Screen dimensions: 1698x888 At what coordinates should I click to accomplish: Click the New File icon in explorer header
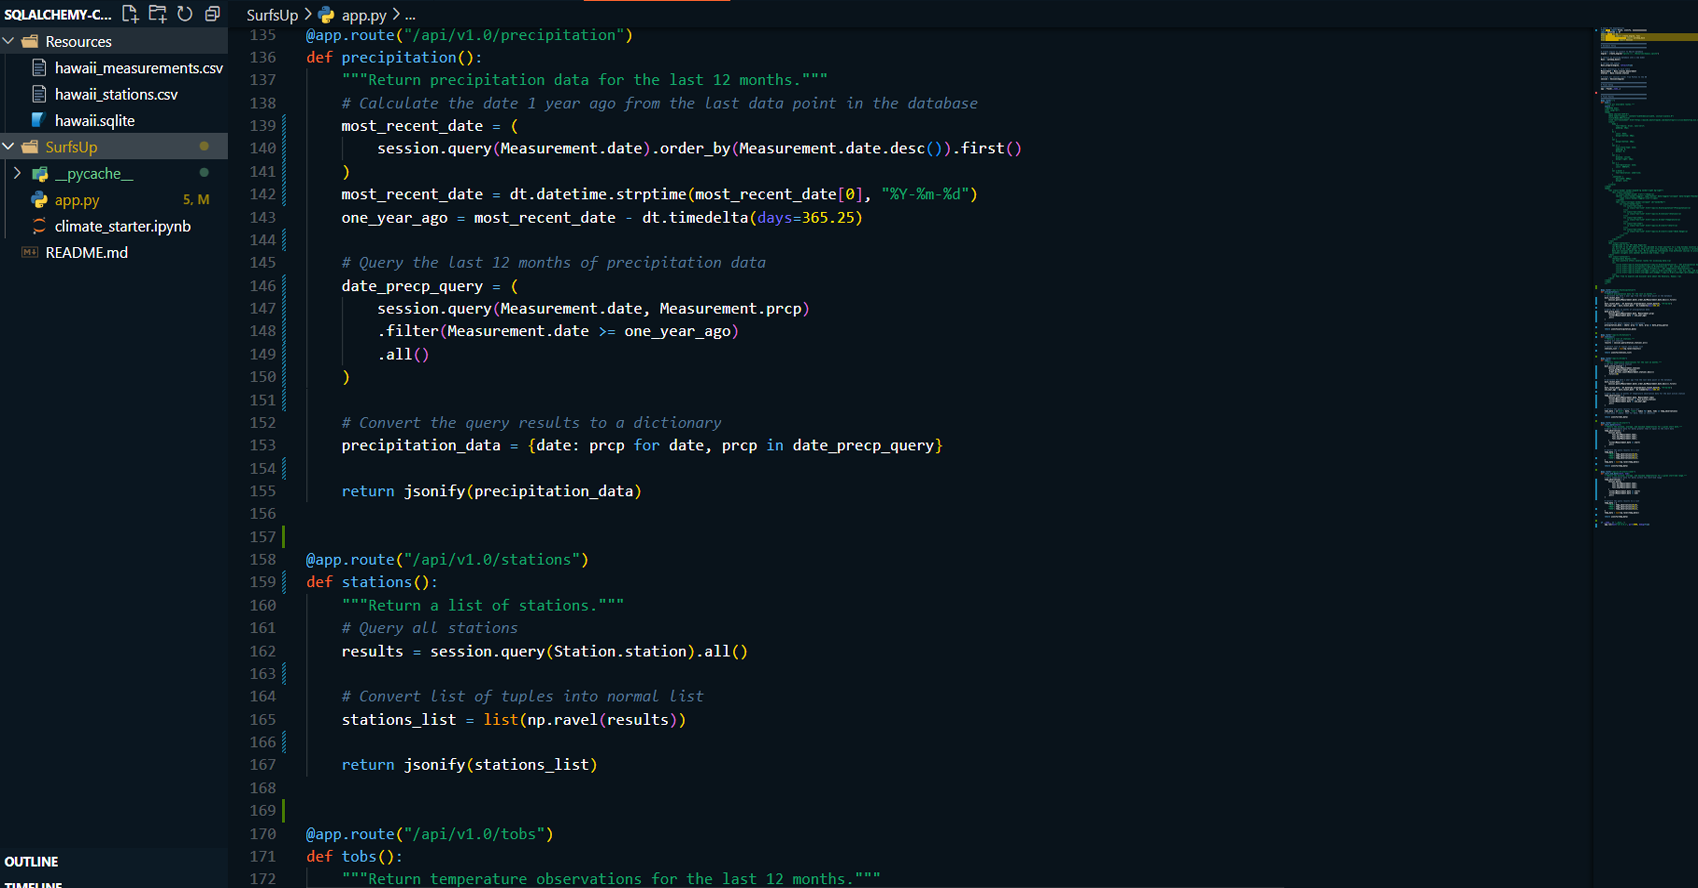pos(130,14)
